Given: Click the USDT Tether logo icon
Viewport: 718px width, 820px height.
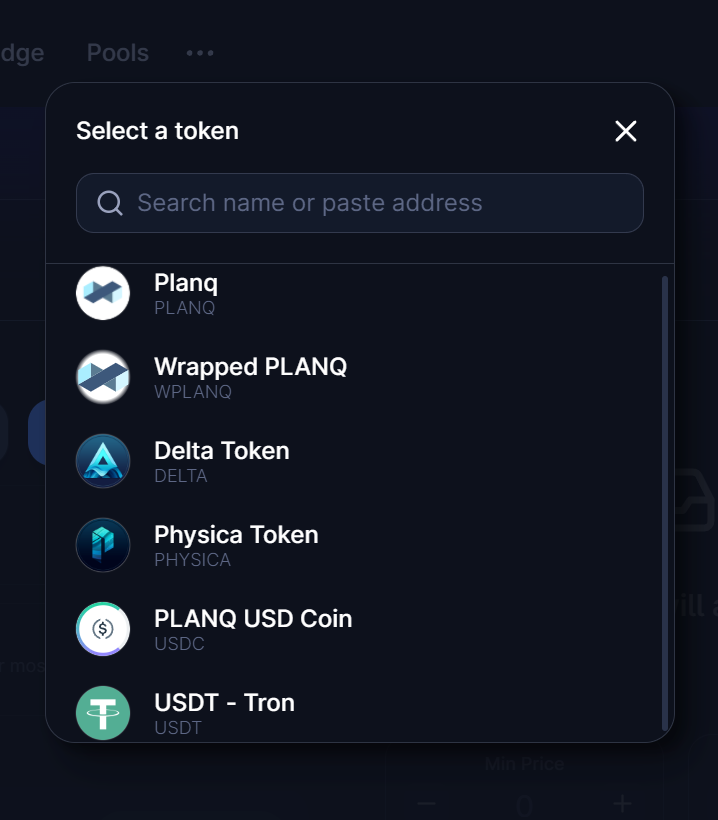Looking at the screenshot, I should pyautogui.click(x=103, y=712).
